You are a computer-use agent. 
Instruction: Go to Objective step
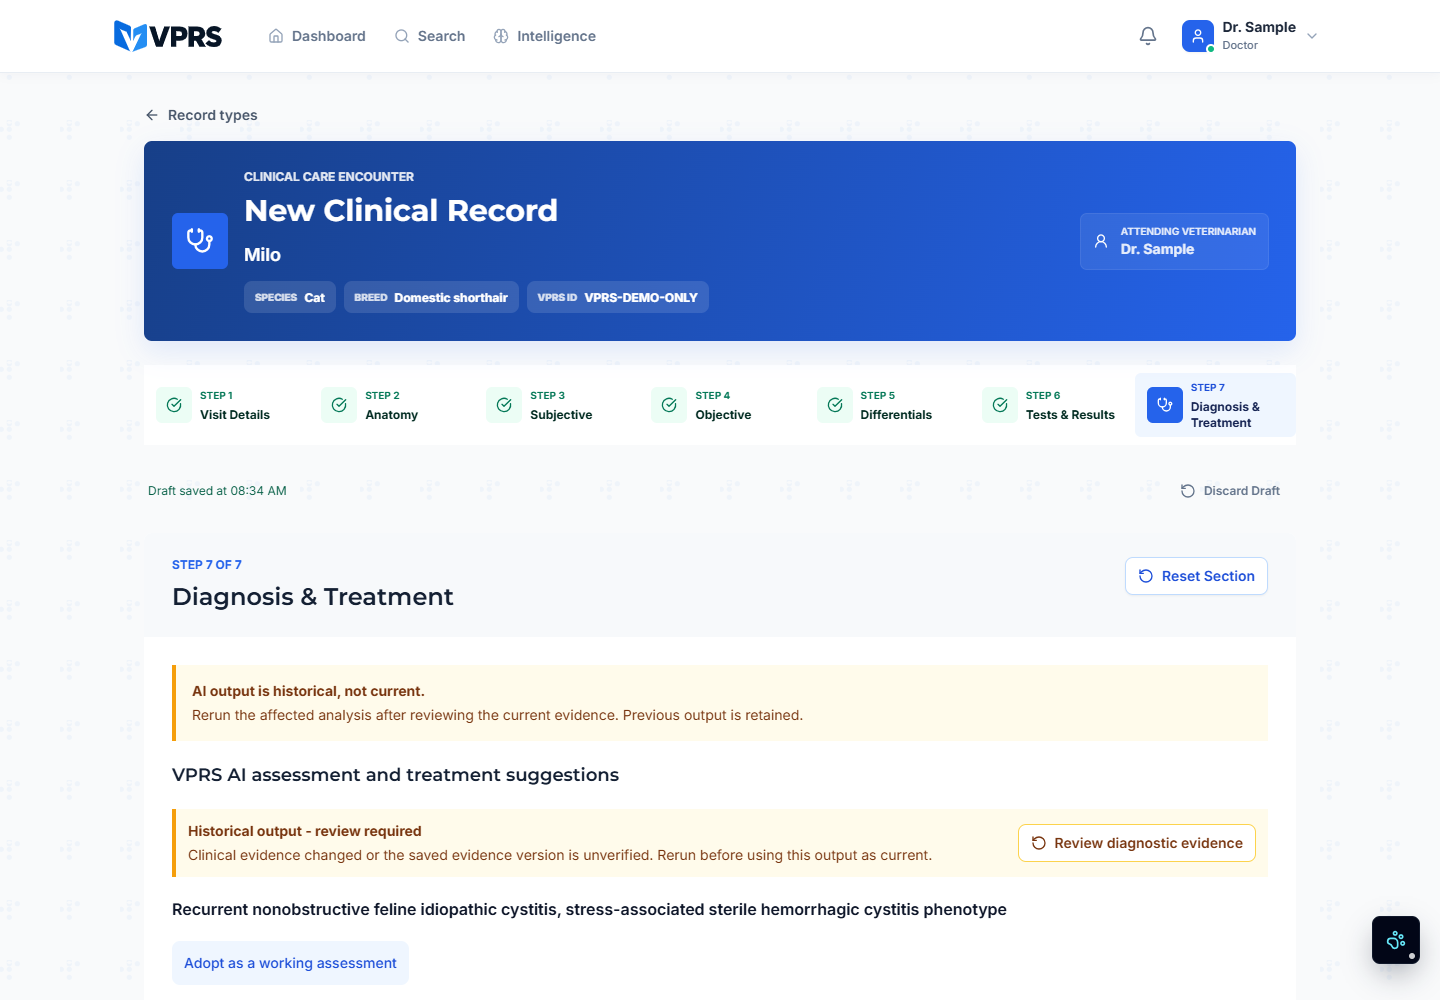pos(718,405)
